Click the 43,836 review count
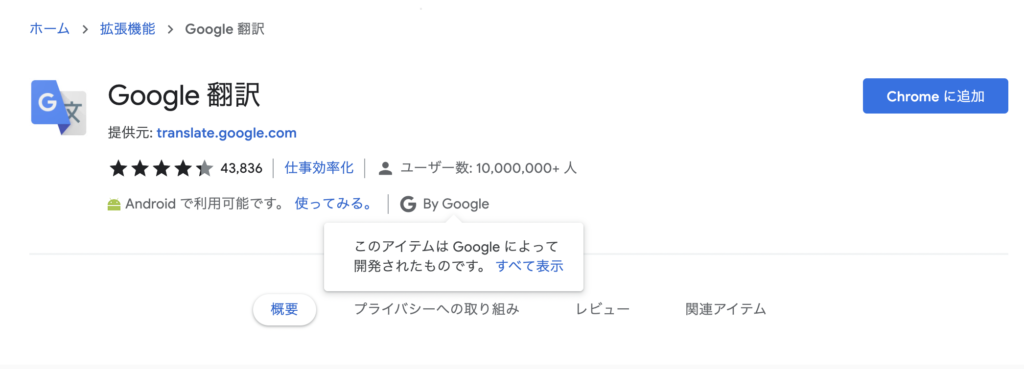 (x=241, y=169)
